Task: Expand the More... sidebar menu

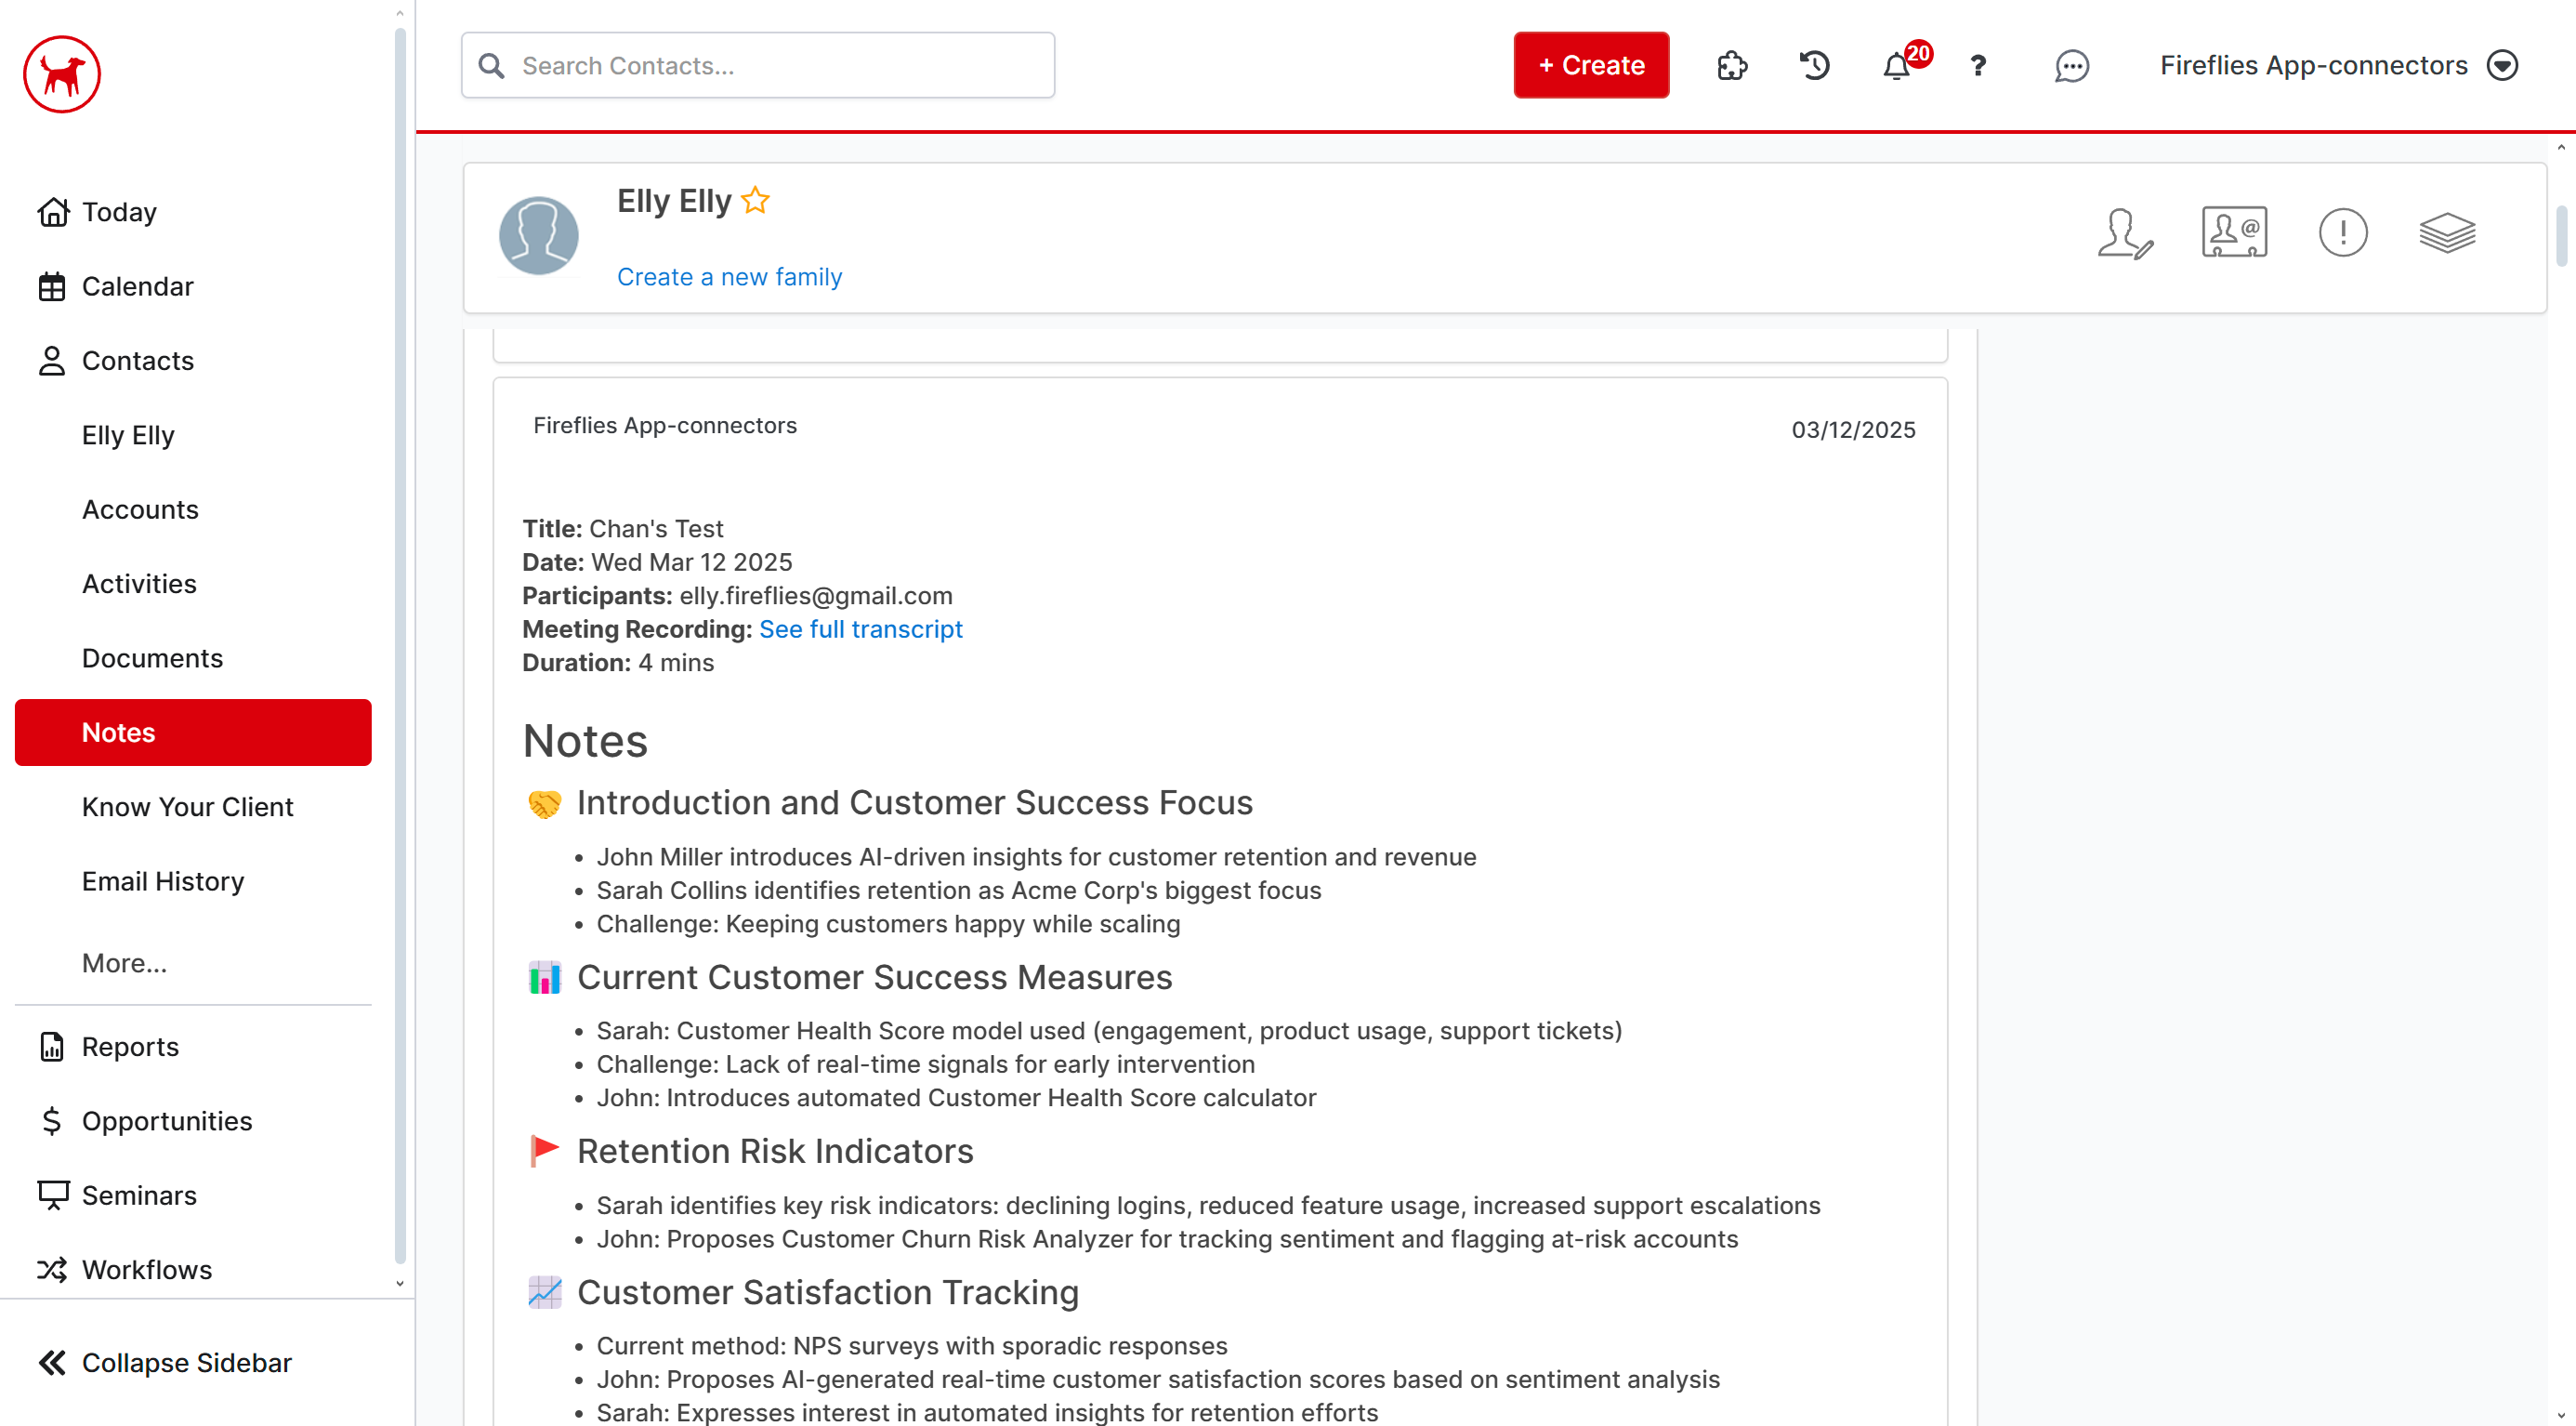Action: [124, 963]
